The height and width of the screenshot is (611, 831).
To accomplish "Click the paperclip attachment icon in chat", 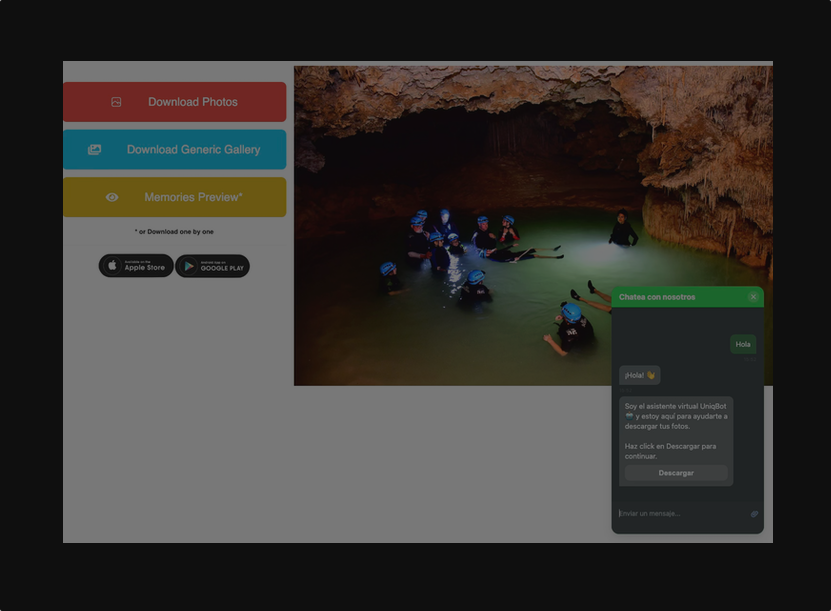I will (754, 514).
